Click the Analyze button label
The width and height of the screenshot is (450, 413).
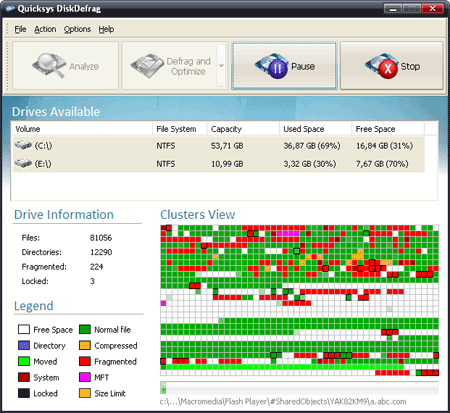coord(84,66)
